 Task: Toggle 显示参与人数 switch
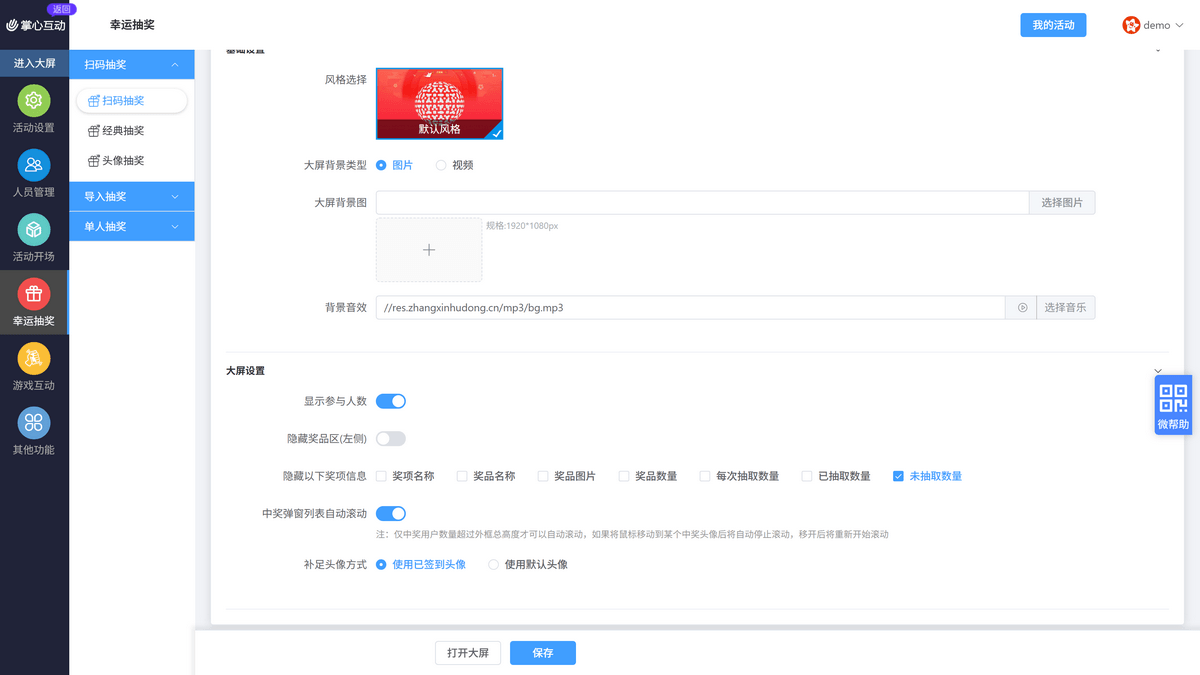[x=391, y=401]
